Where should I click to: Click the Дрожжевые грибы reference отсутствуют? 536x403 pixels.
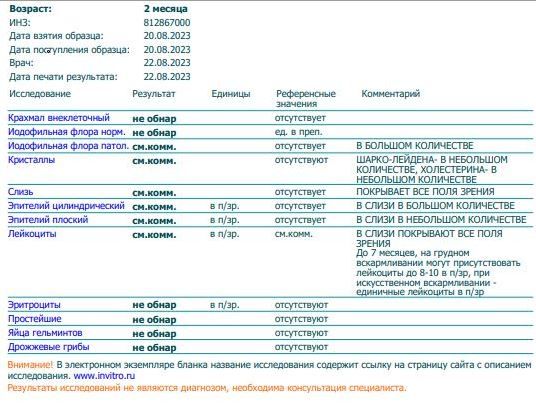click(301, 347)
